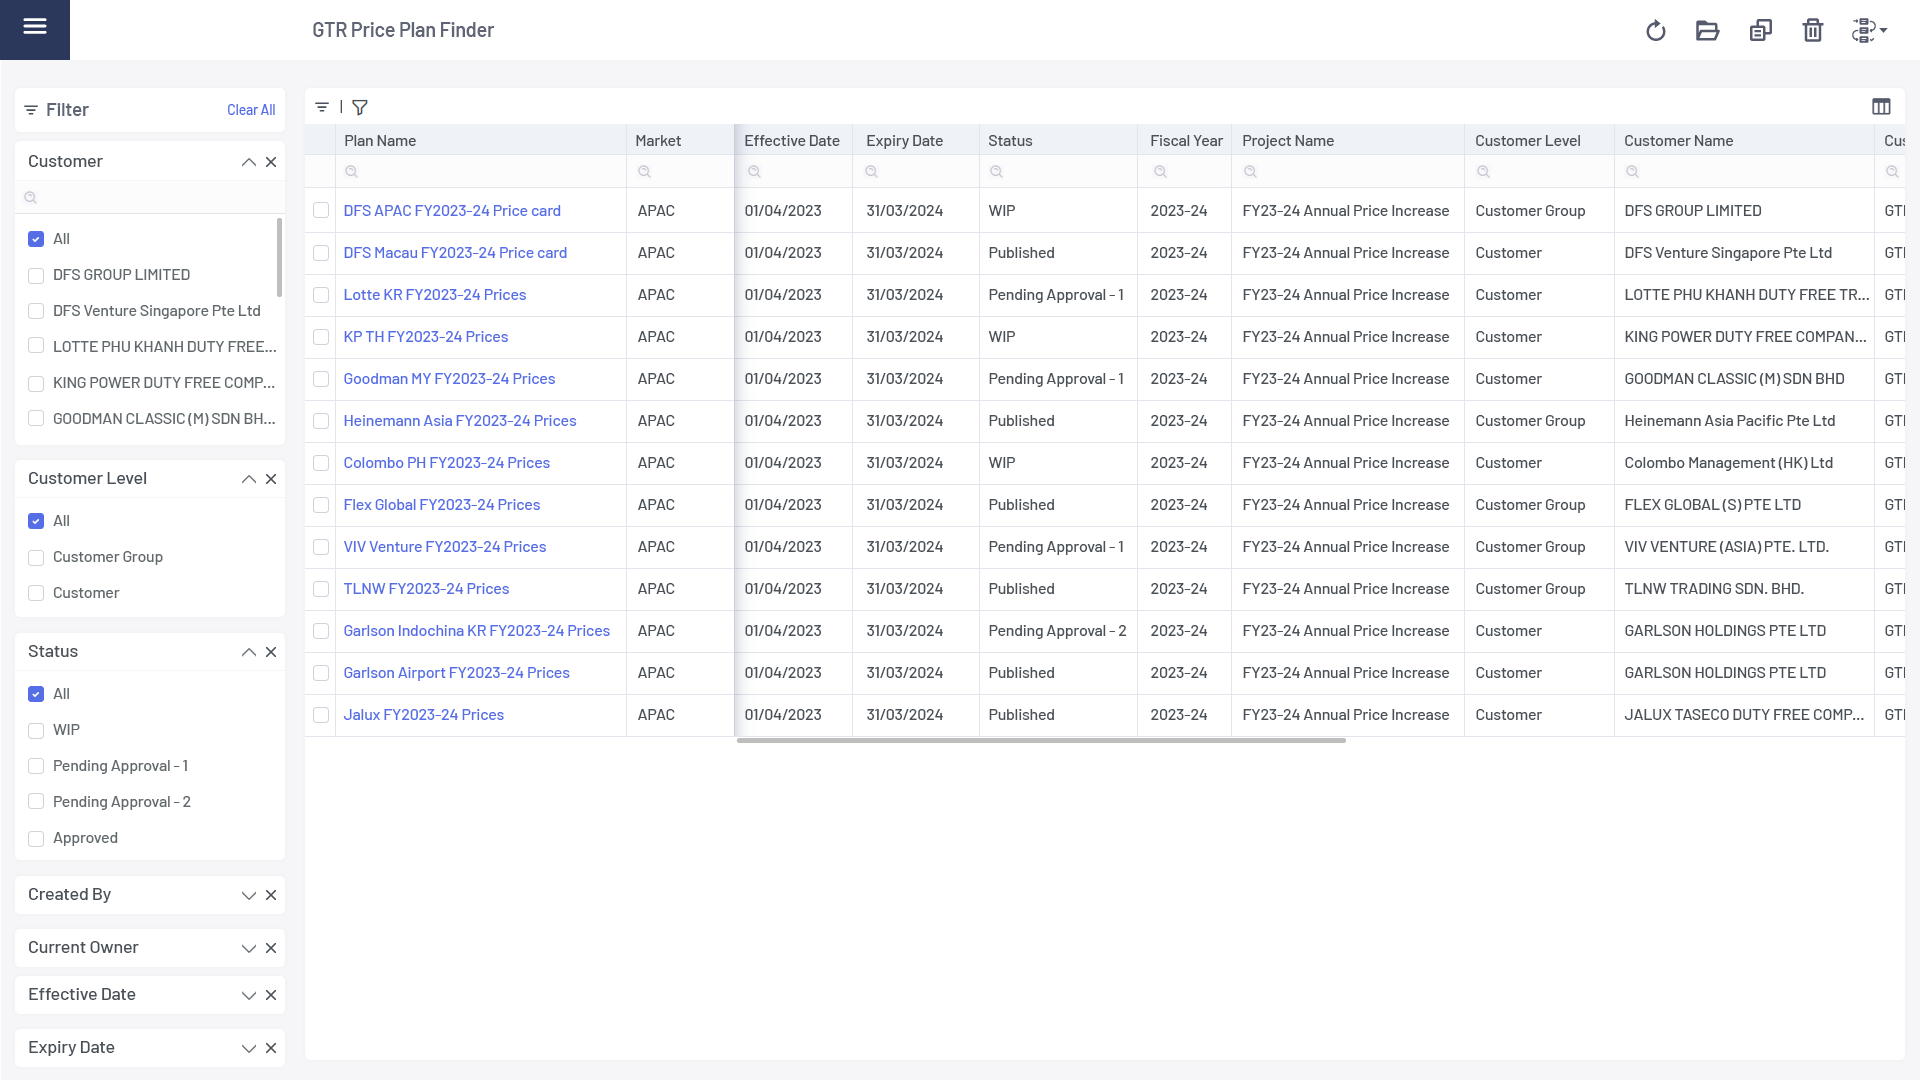Check the DFS GROUP LIMITED customer checkbox
The image size is (1920, 1080).
coord(36,275)
